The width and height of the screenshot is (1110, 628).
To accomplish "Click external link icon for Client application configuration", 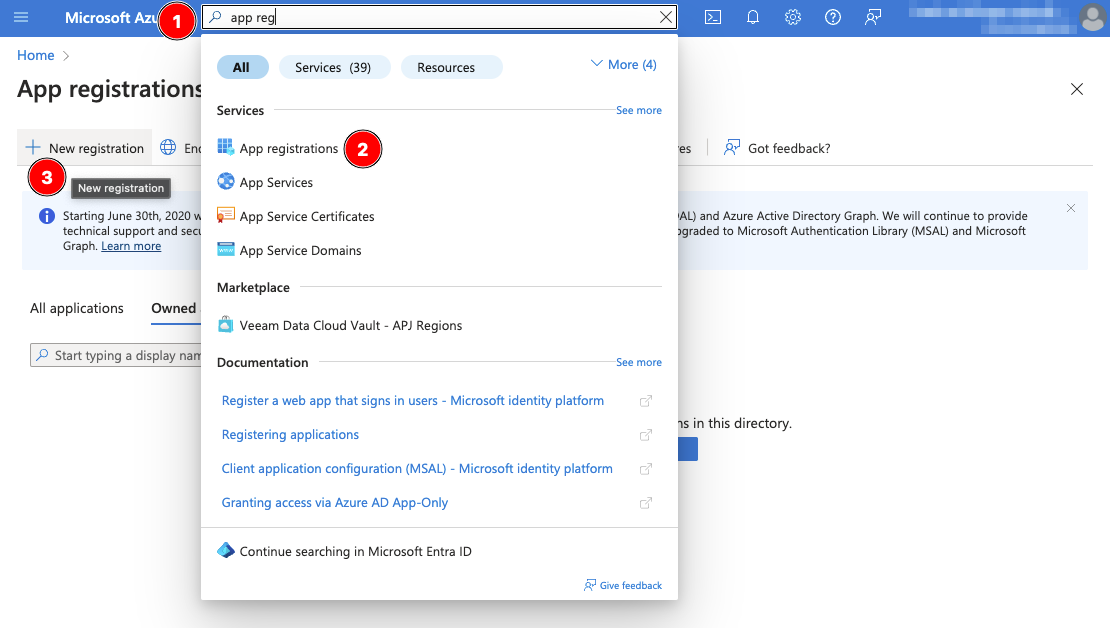I will pyautogui.click(x=646, y=469).
